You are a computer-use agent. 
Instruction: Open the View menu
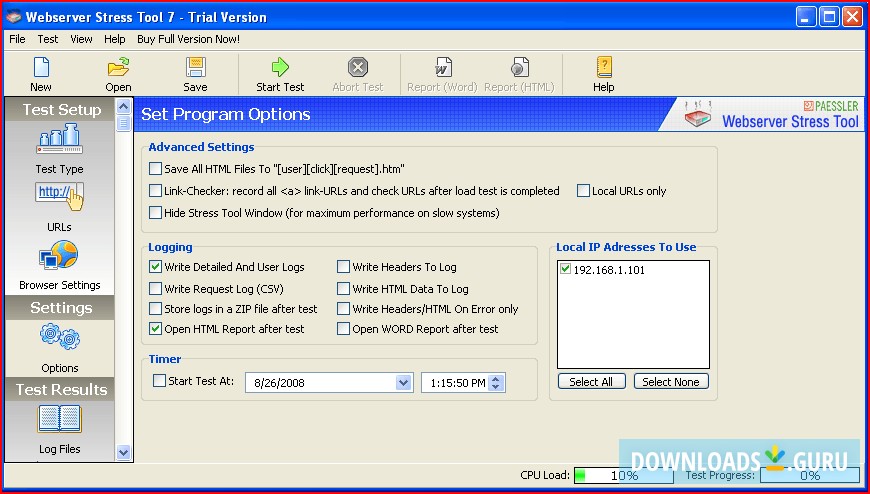(81, 39)
